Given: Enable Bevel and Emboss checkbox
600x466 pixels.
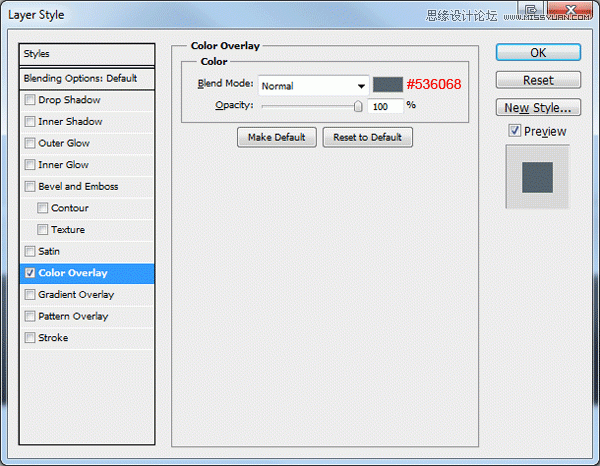Looking at the screenshot, I should (30, 186).
